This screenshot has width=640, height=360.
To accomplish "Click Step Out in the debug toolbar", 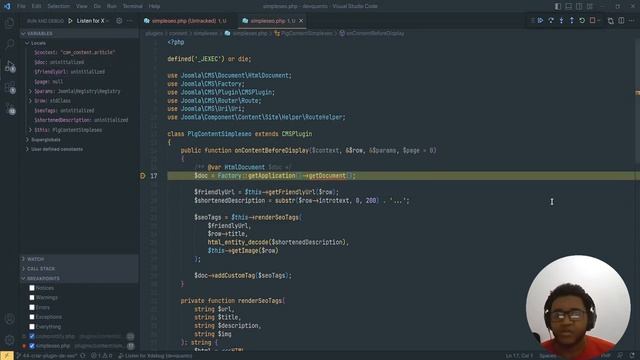I will click(571, 20).
